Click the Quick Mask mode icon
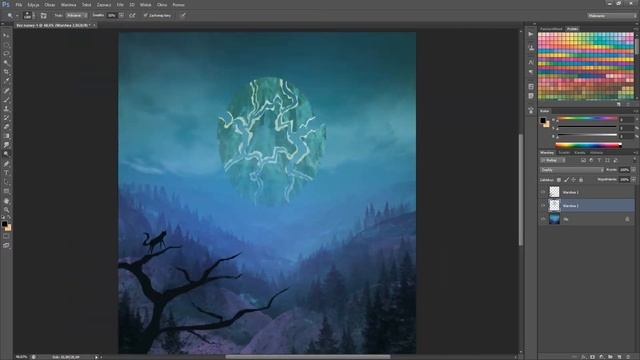The height and width of the screenshot is (360, 640). click(x=6, y=236)
